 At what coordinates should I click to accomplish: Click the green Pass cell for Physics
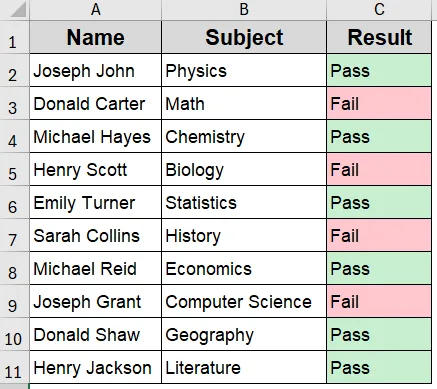tap(379, 70)
